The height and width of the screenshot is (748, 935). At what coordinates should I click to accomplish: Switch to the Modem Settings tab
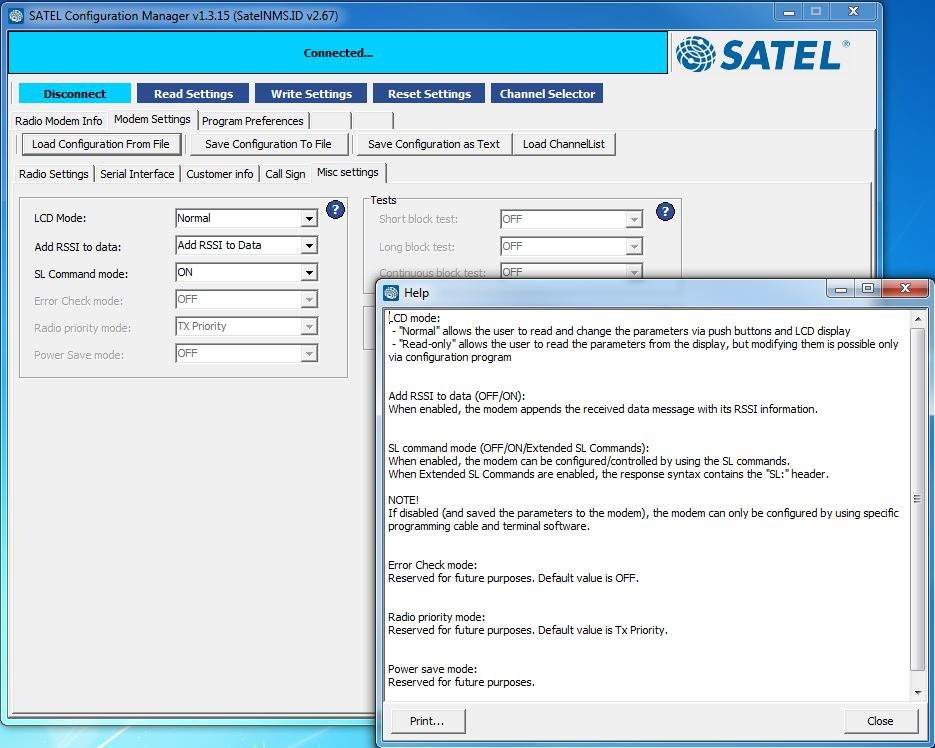coord(152,119)
